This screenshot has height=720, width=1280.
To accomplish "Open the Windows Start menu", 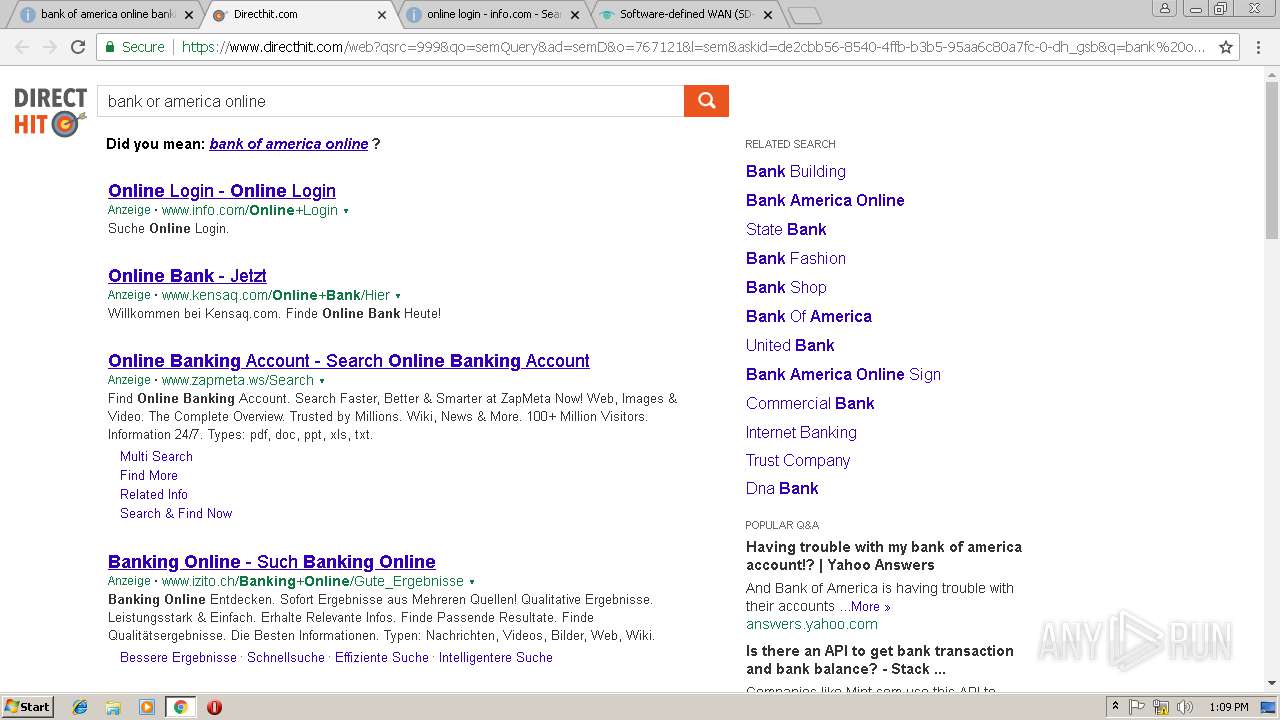I will (27, 707).
